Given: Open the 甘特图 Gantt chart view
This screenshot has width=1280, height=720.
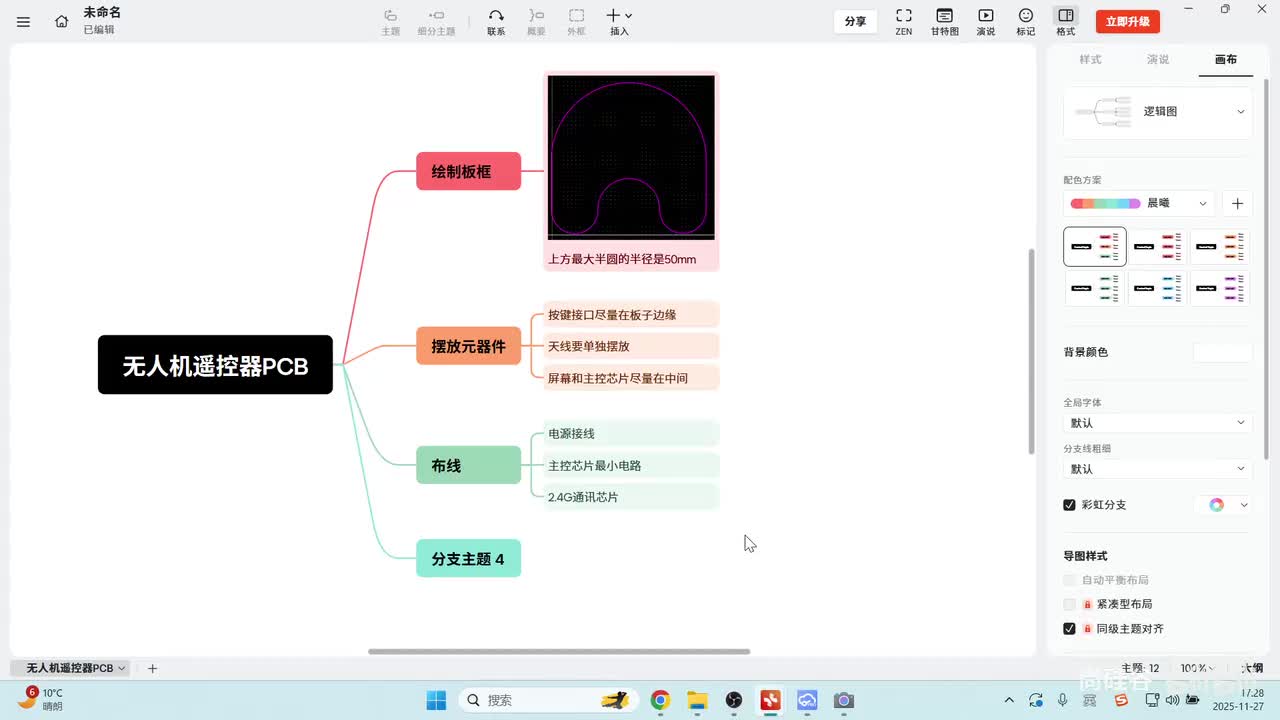Looking at the screenshot, I should [944, 22].
